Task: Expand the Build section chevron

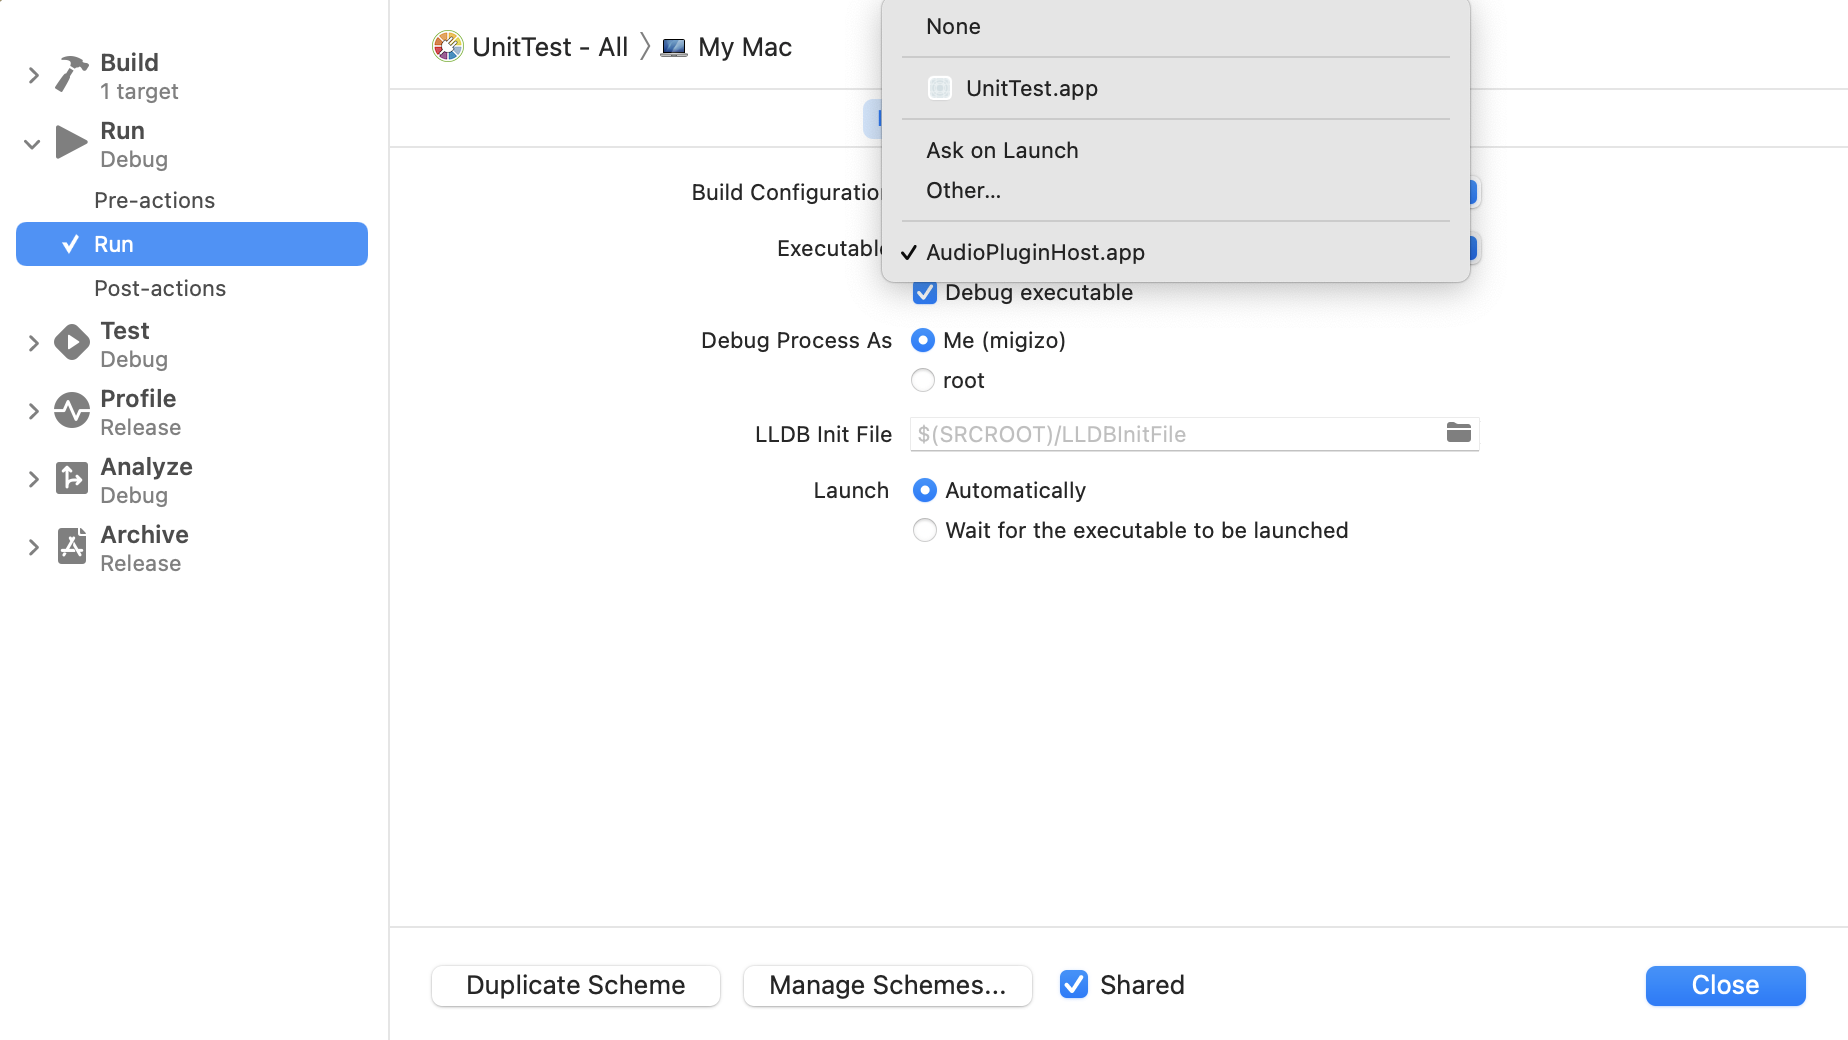Action: tap(33, 75)
